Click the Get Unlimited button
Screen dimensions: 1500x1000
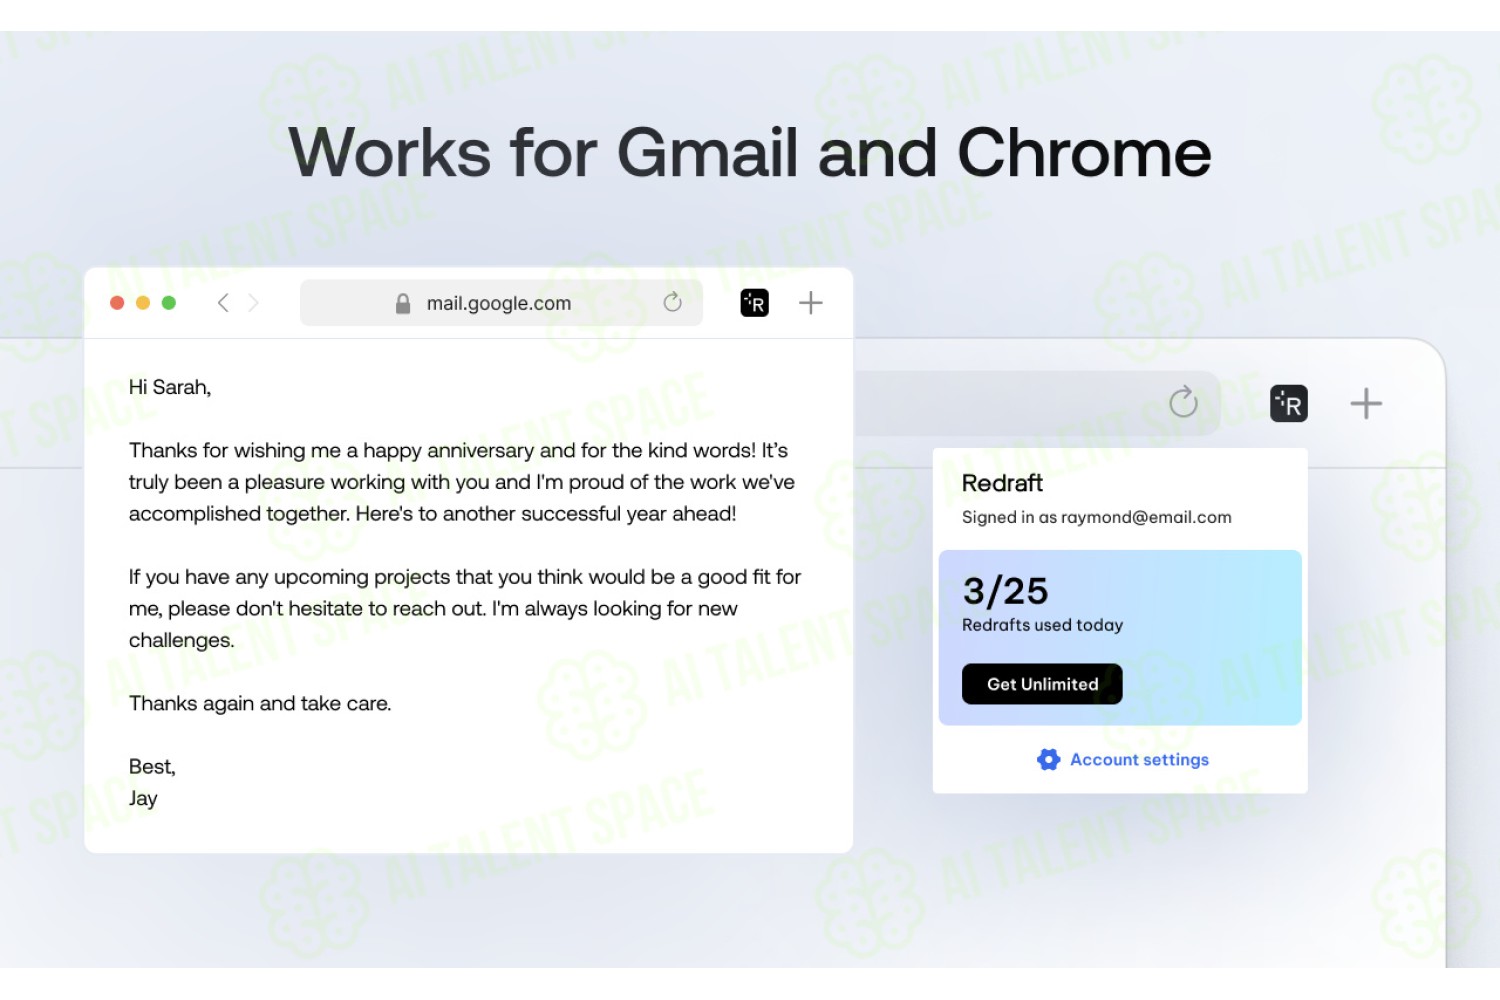click(1042, 684)
